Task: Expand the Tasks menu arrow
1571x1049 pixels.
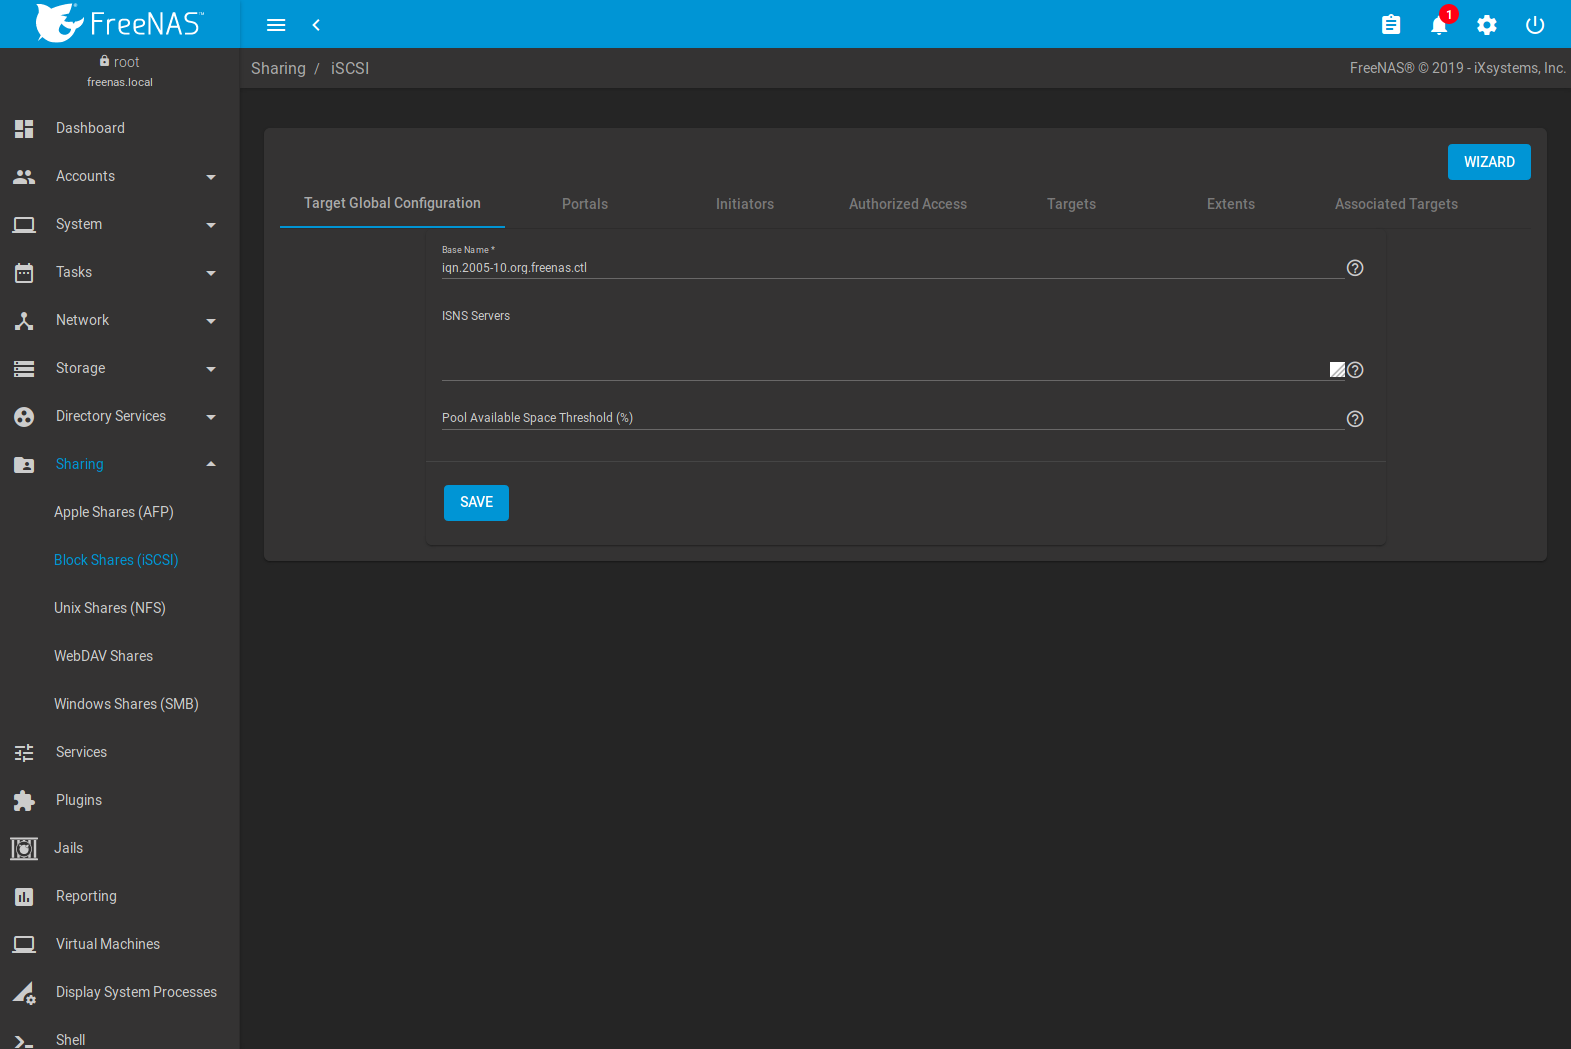Action: (211, 273)
